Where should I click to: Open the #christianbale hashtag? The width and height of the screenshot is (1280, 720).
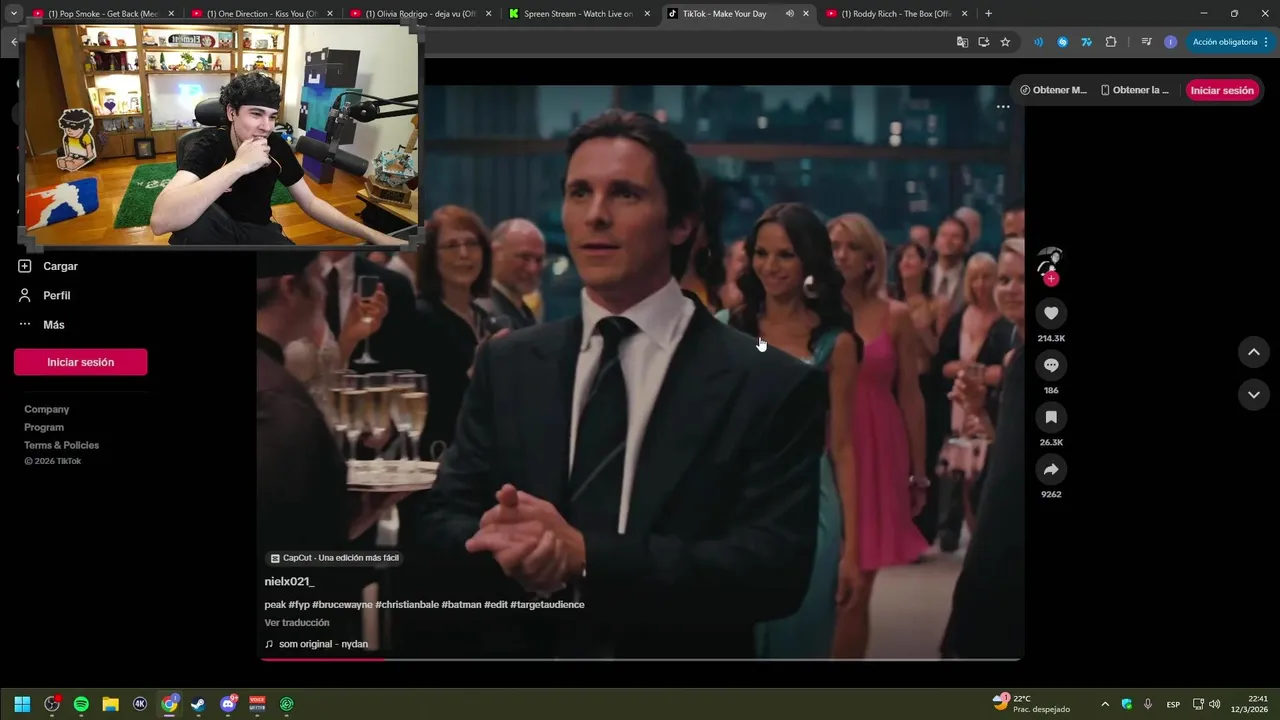pos(407,605)
